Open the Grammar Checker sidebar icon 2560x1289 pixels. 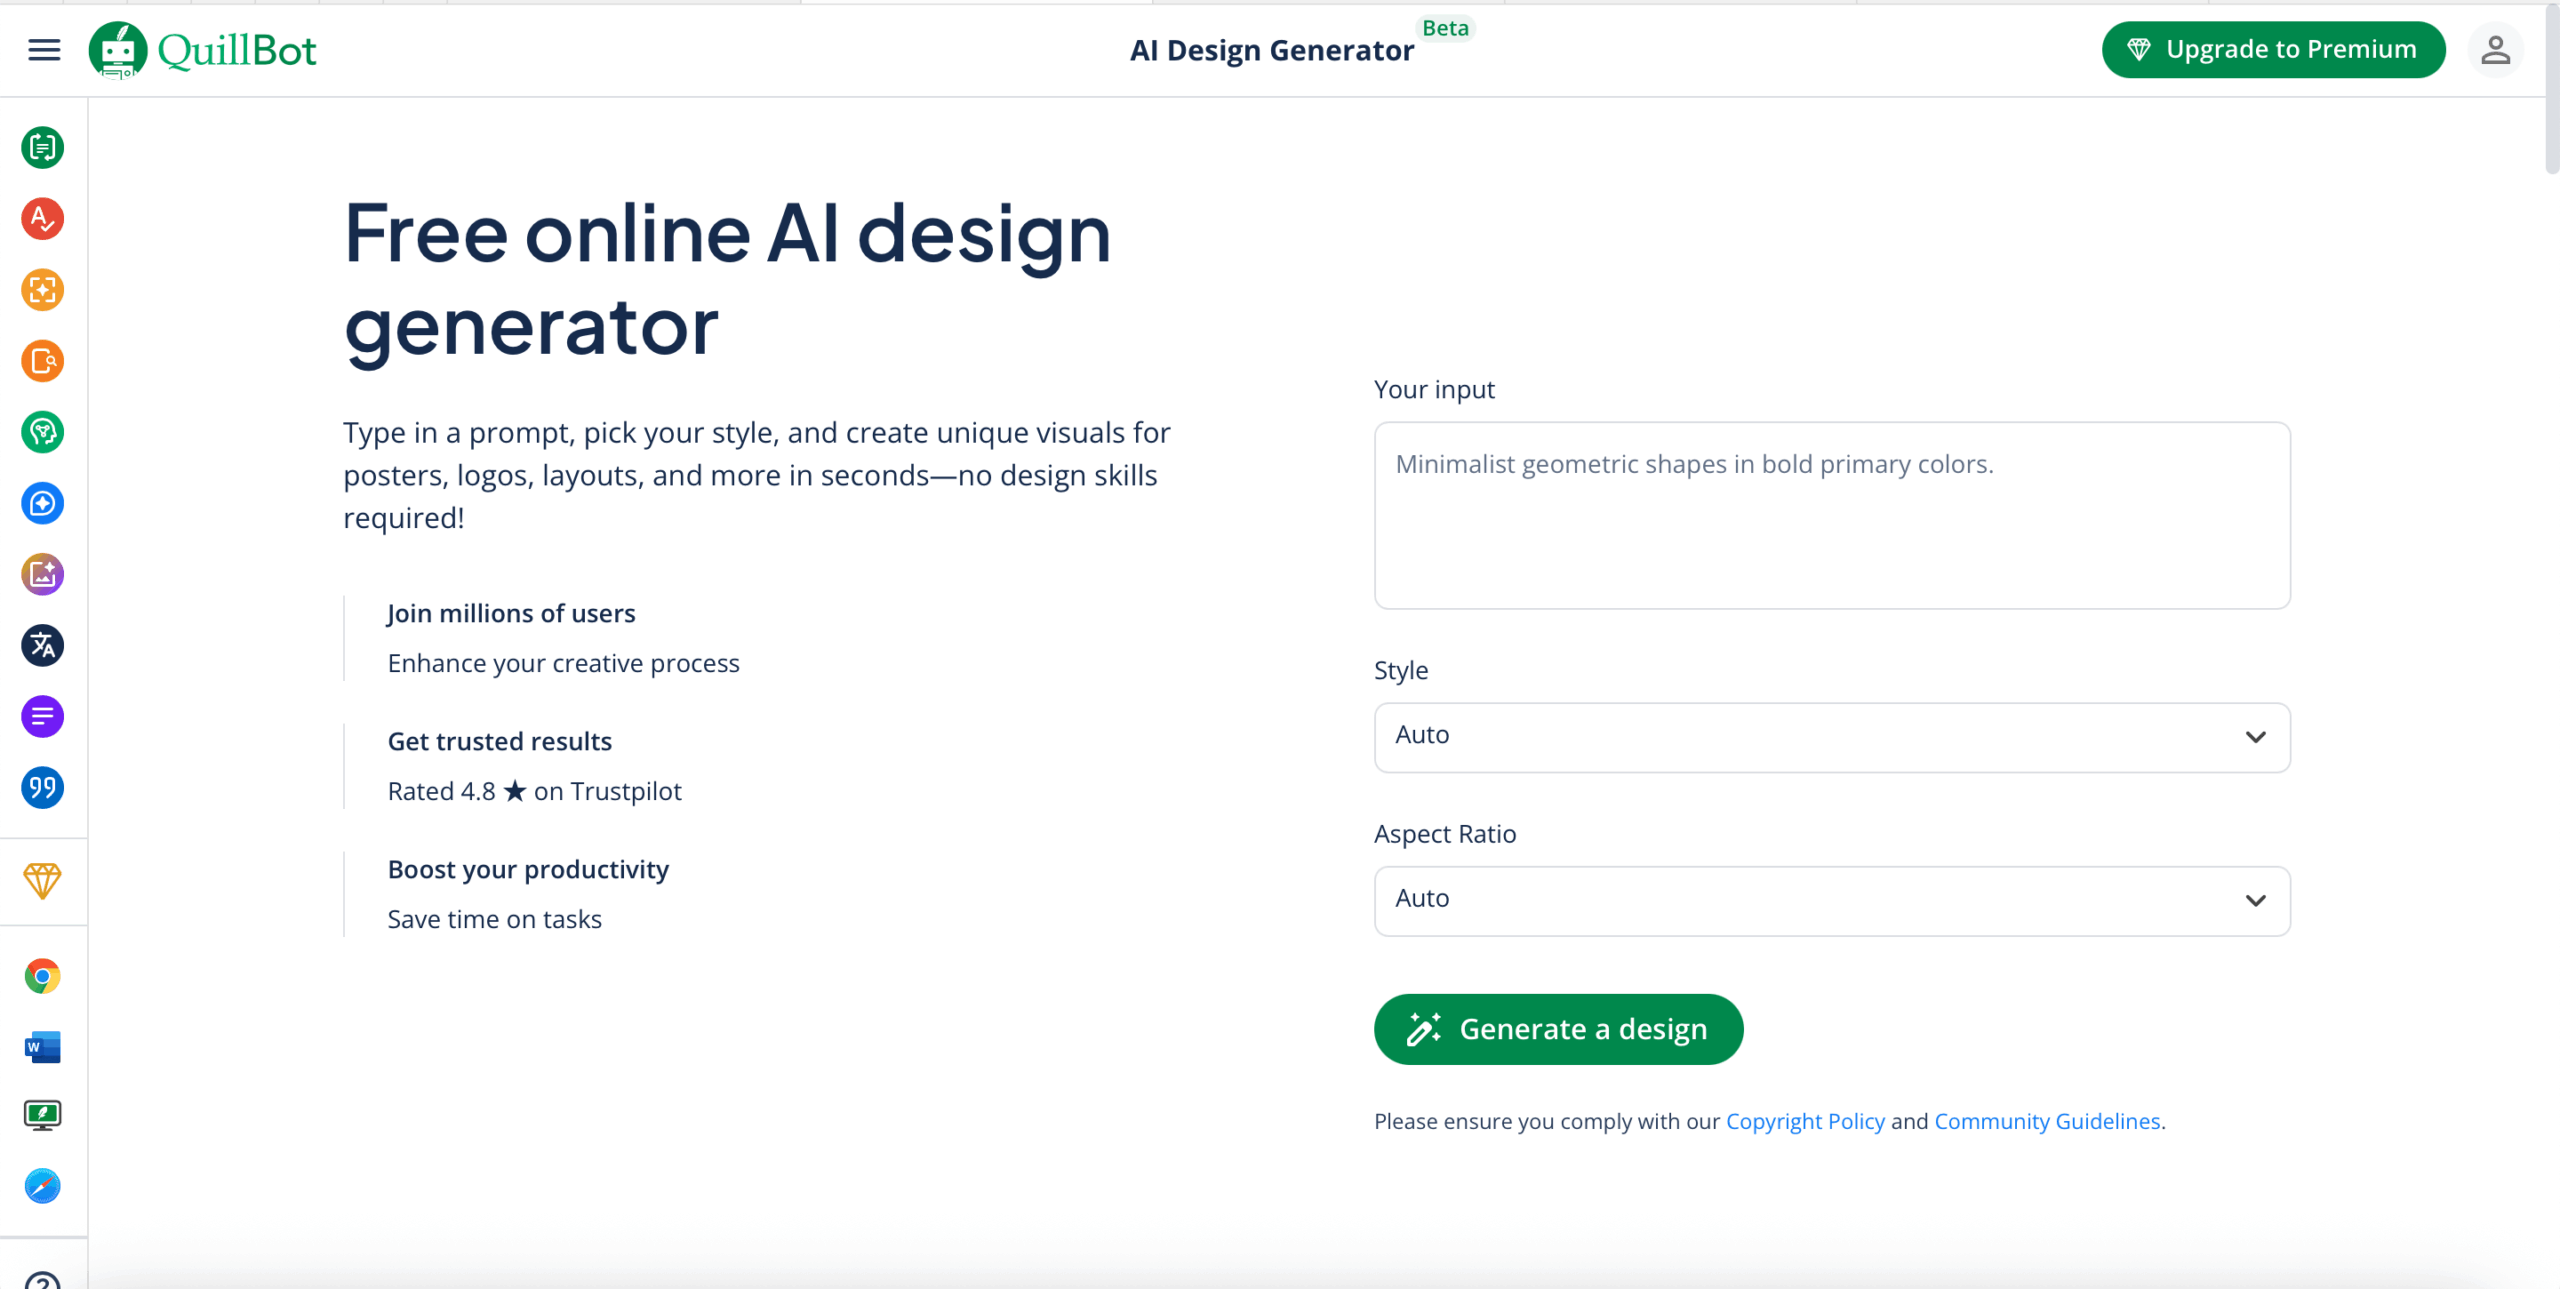(x=43, y=219)
